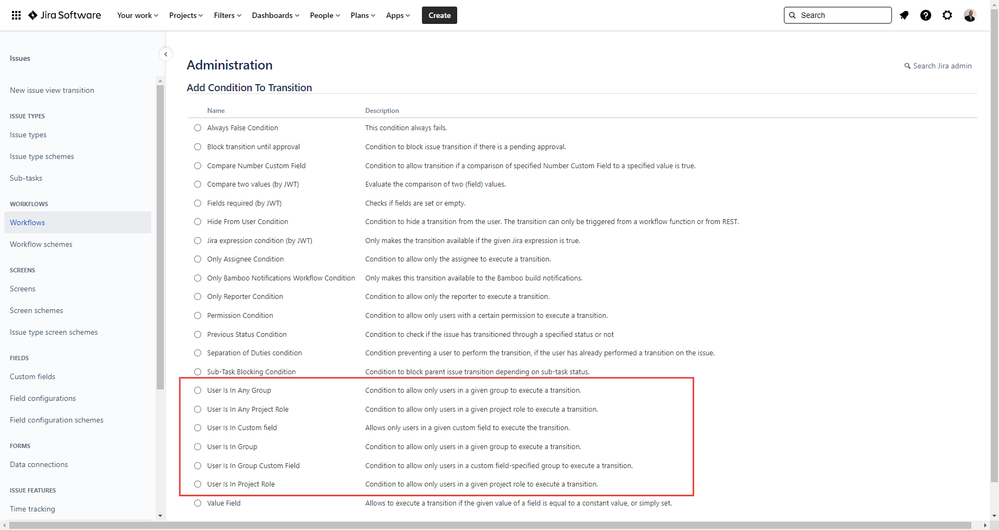Image resolution: width=999 pixels, height=530 pixels.
Task: Click the Description column header
Action: 382,111
